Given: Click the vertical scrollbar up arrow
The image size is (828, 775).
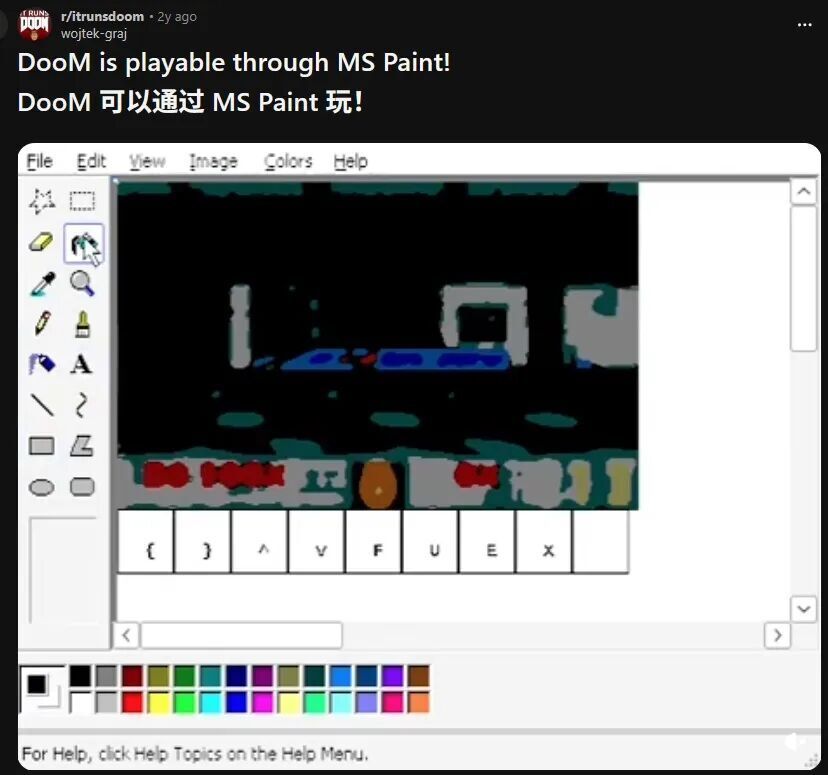Looking at the screenshot, I should [804, 191].
